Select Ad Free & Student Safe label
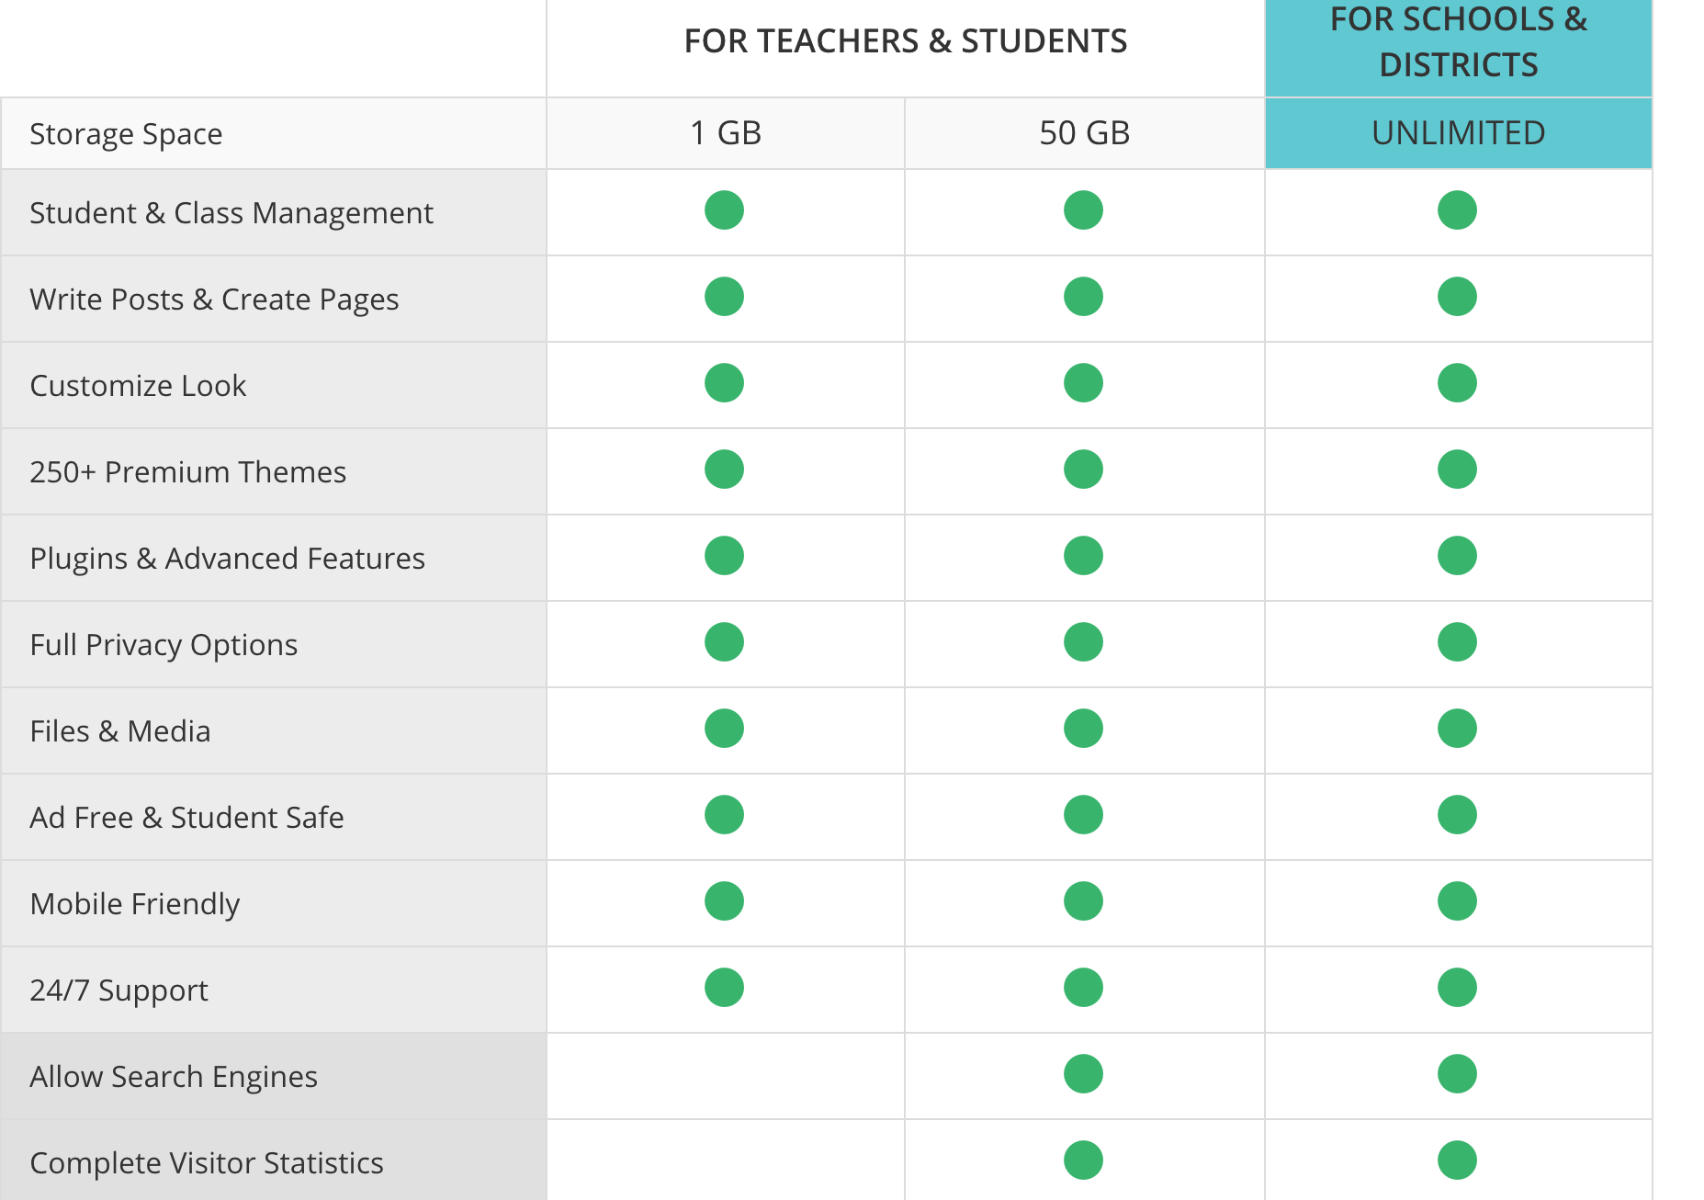 tap(187, 817)
